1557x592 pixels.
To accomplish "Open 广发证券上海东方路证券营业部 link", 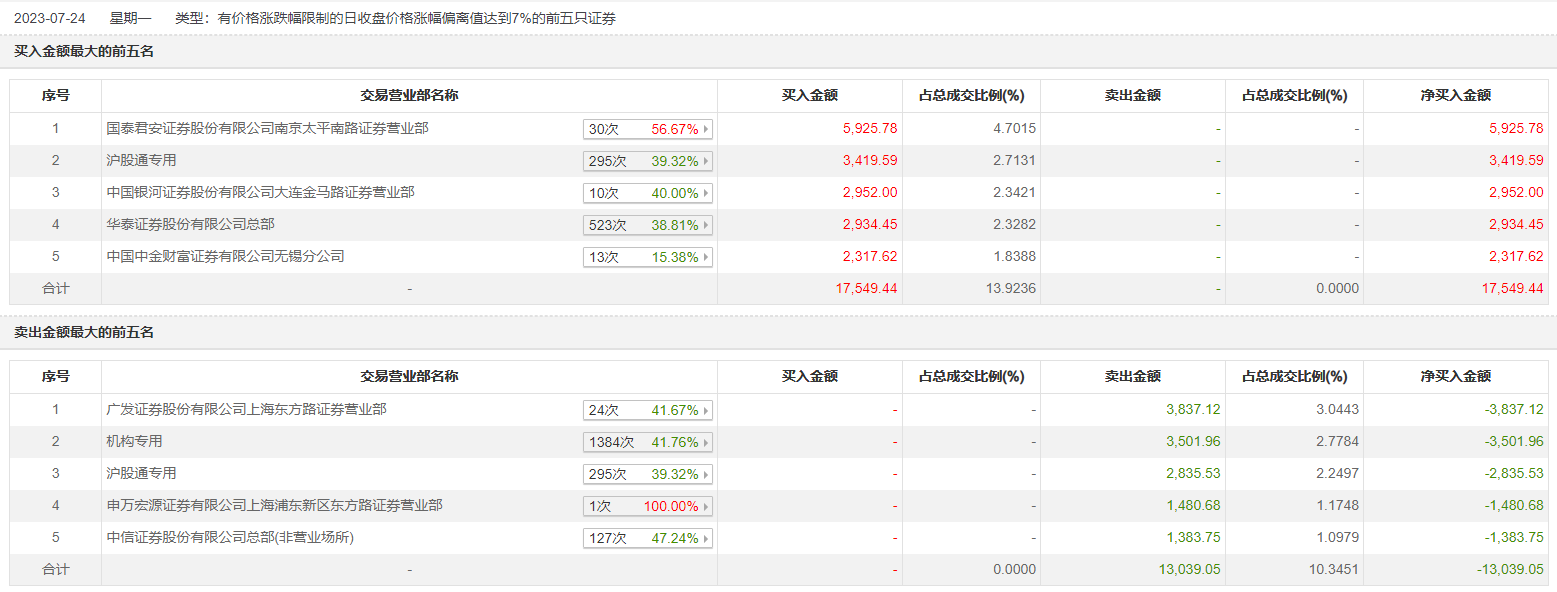I will 246,409.
